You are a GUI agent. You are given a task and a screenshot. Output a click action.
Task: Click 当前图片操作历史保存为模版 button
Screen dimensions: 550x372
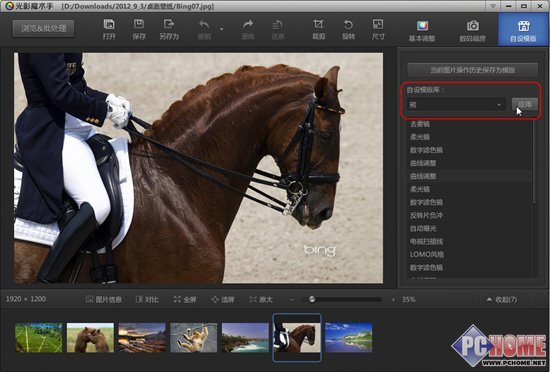[472, 70]
